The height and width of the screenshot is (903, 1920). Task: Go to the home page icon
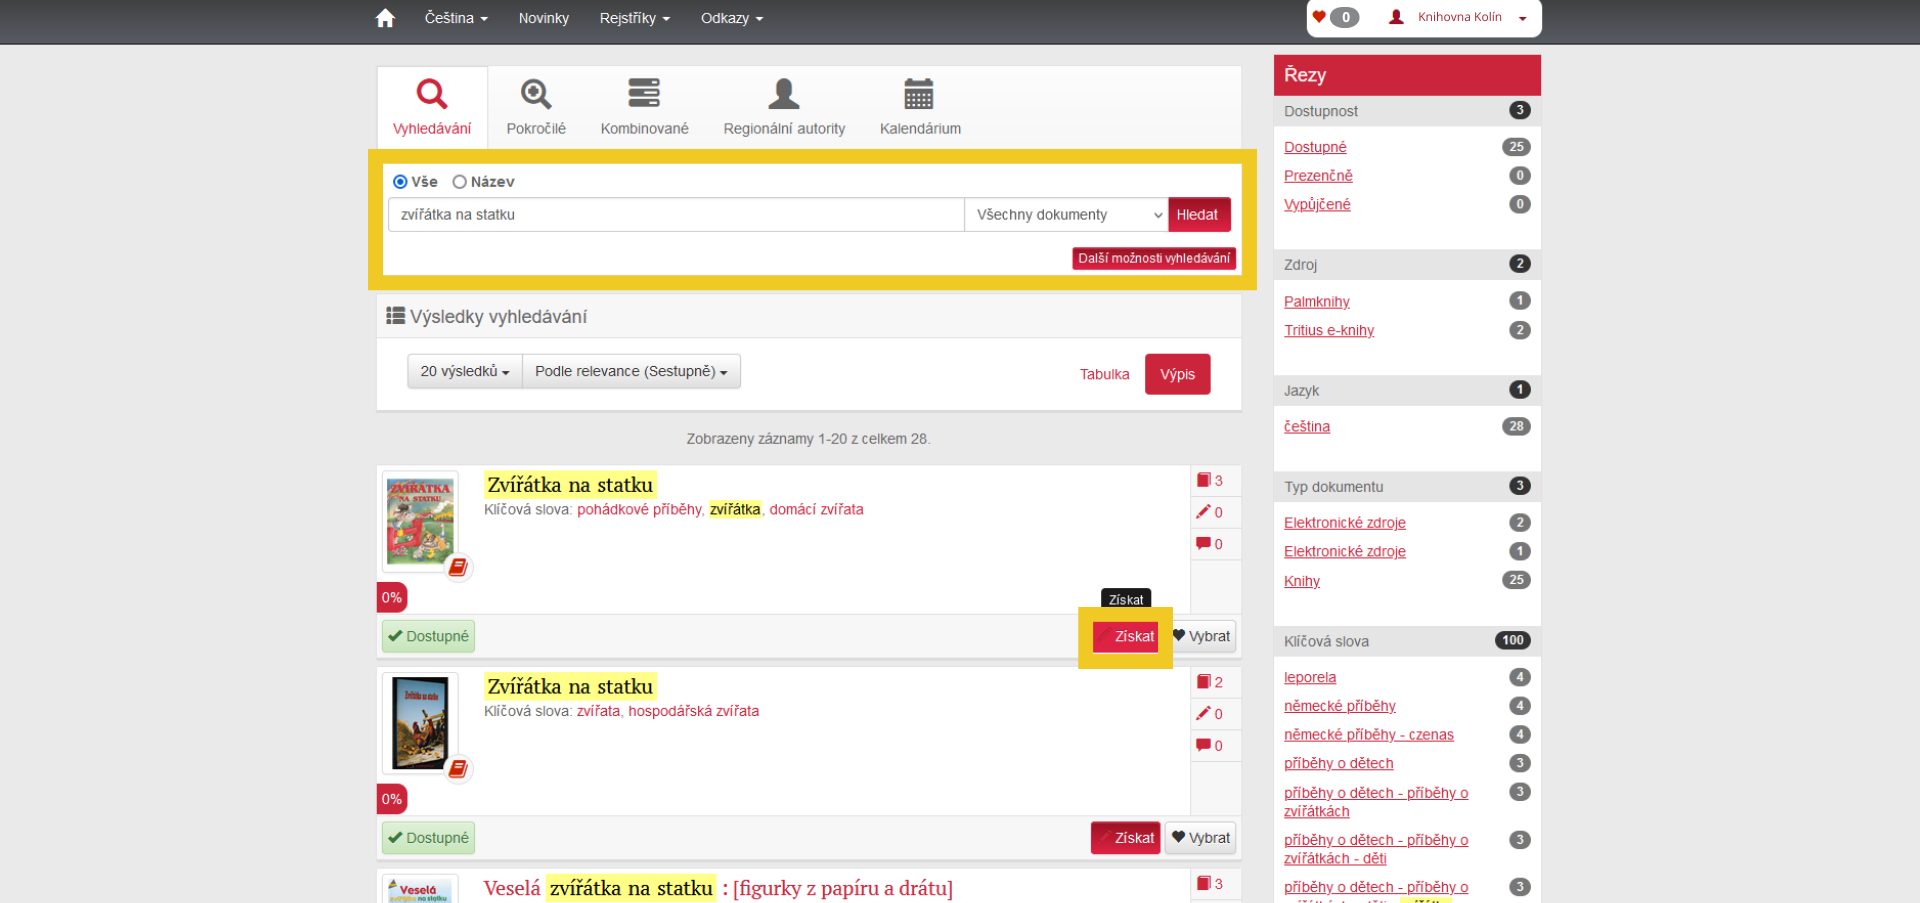[385, 18]
